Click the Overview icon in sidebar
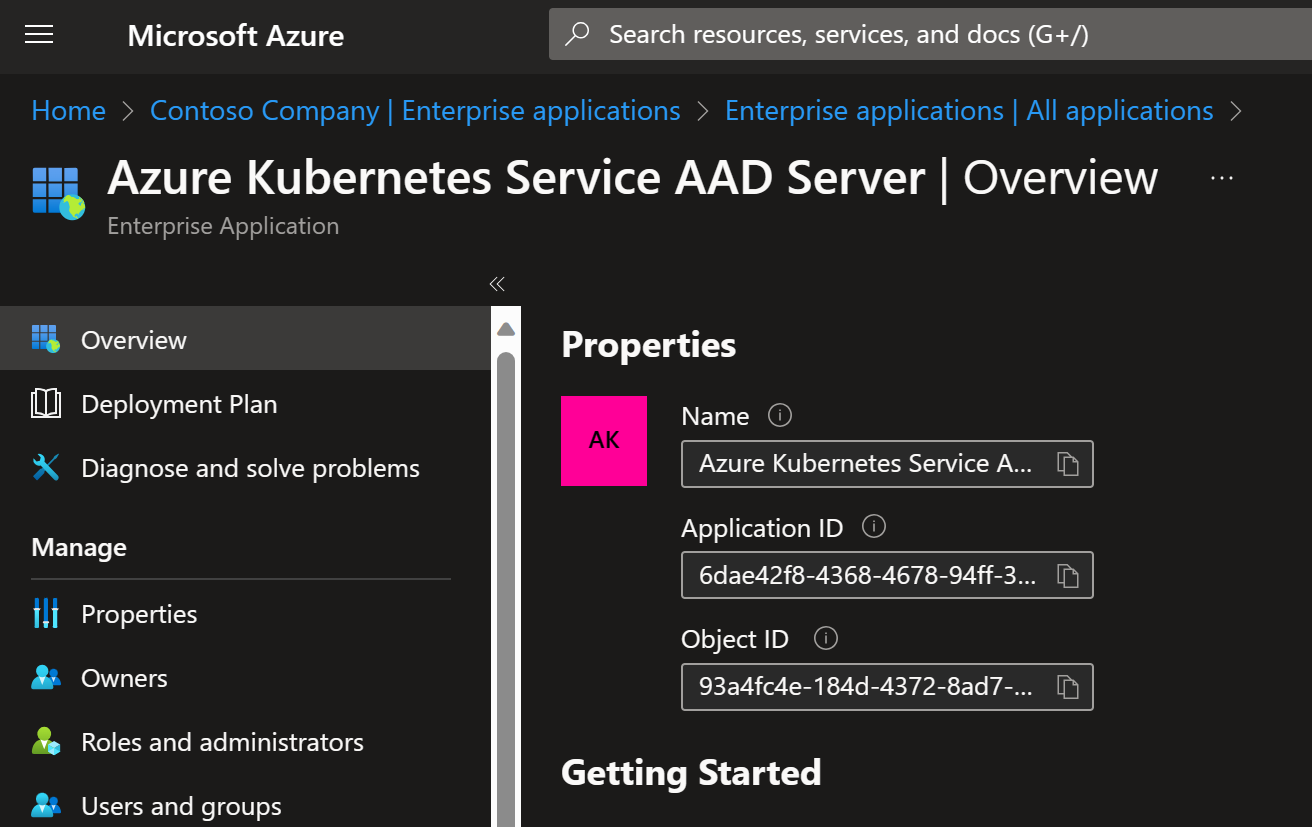The image size is (1312, 827). [46, 339]
